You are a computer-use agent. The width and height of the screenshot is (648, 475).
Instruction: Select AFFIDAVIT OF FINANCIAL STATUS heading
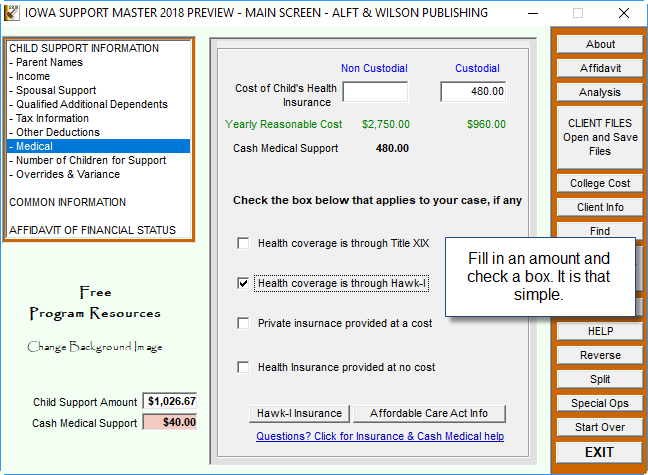(x=98, y=230)
